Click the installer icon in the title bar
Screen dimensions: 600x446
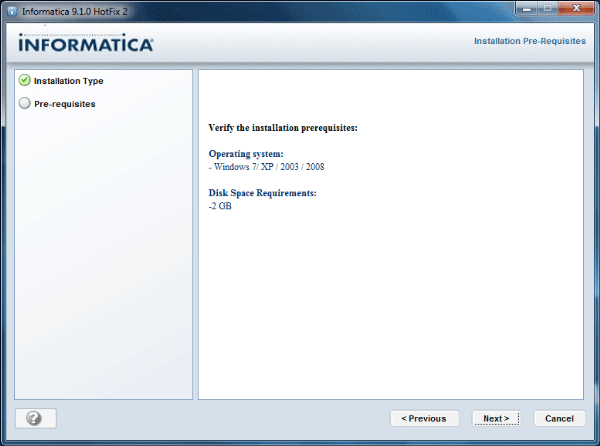[x=12, y=11]
